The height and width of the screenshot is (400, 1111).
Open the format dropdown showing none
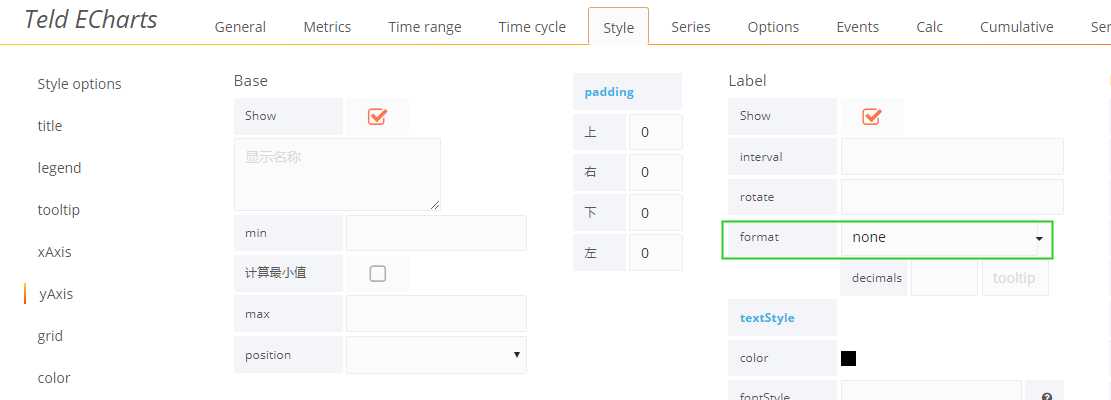947,238
